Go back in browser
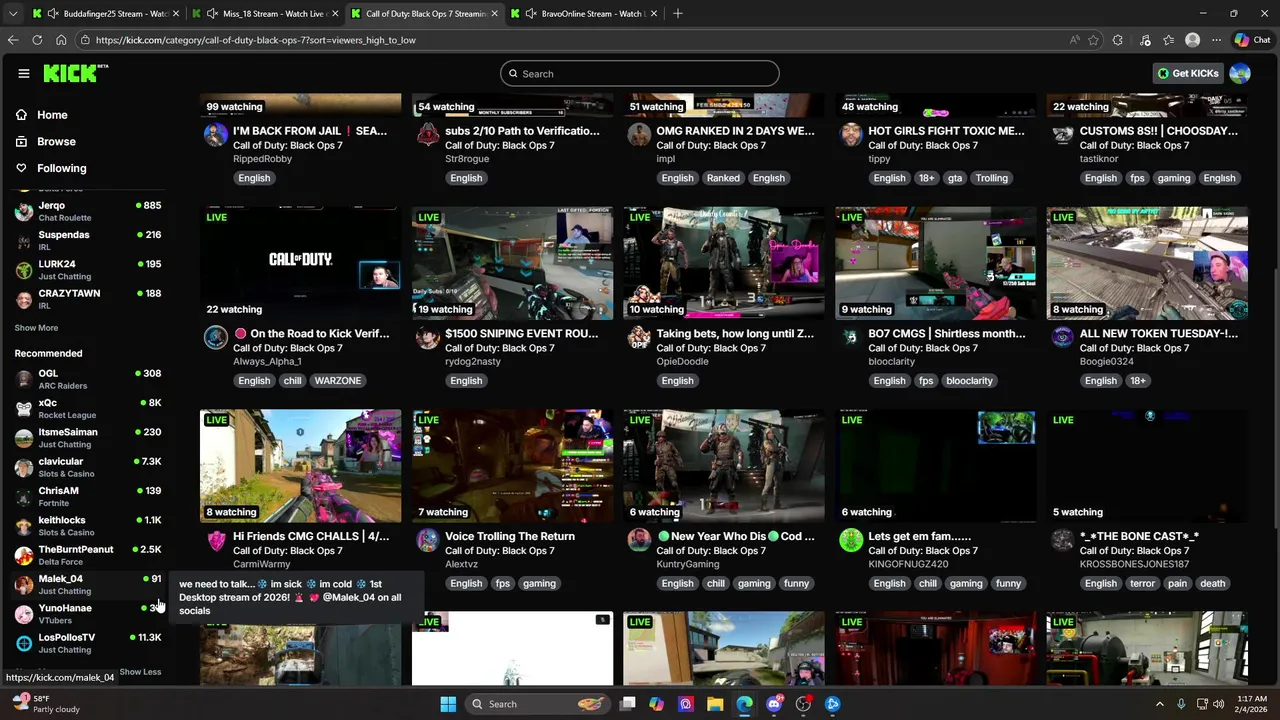 click(x=12, y=40)
